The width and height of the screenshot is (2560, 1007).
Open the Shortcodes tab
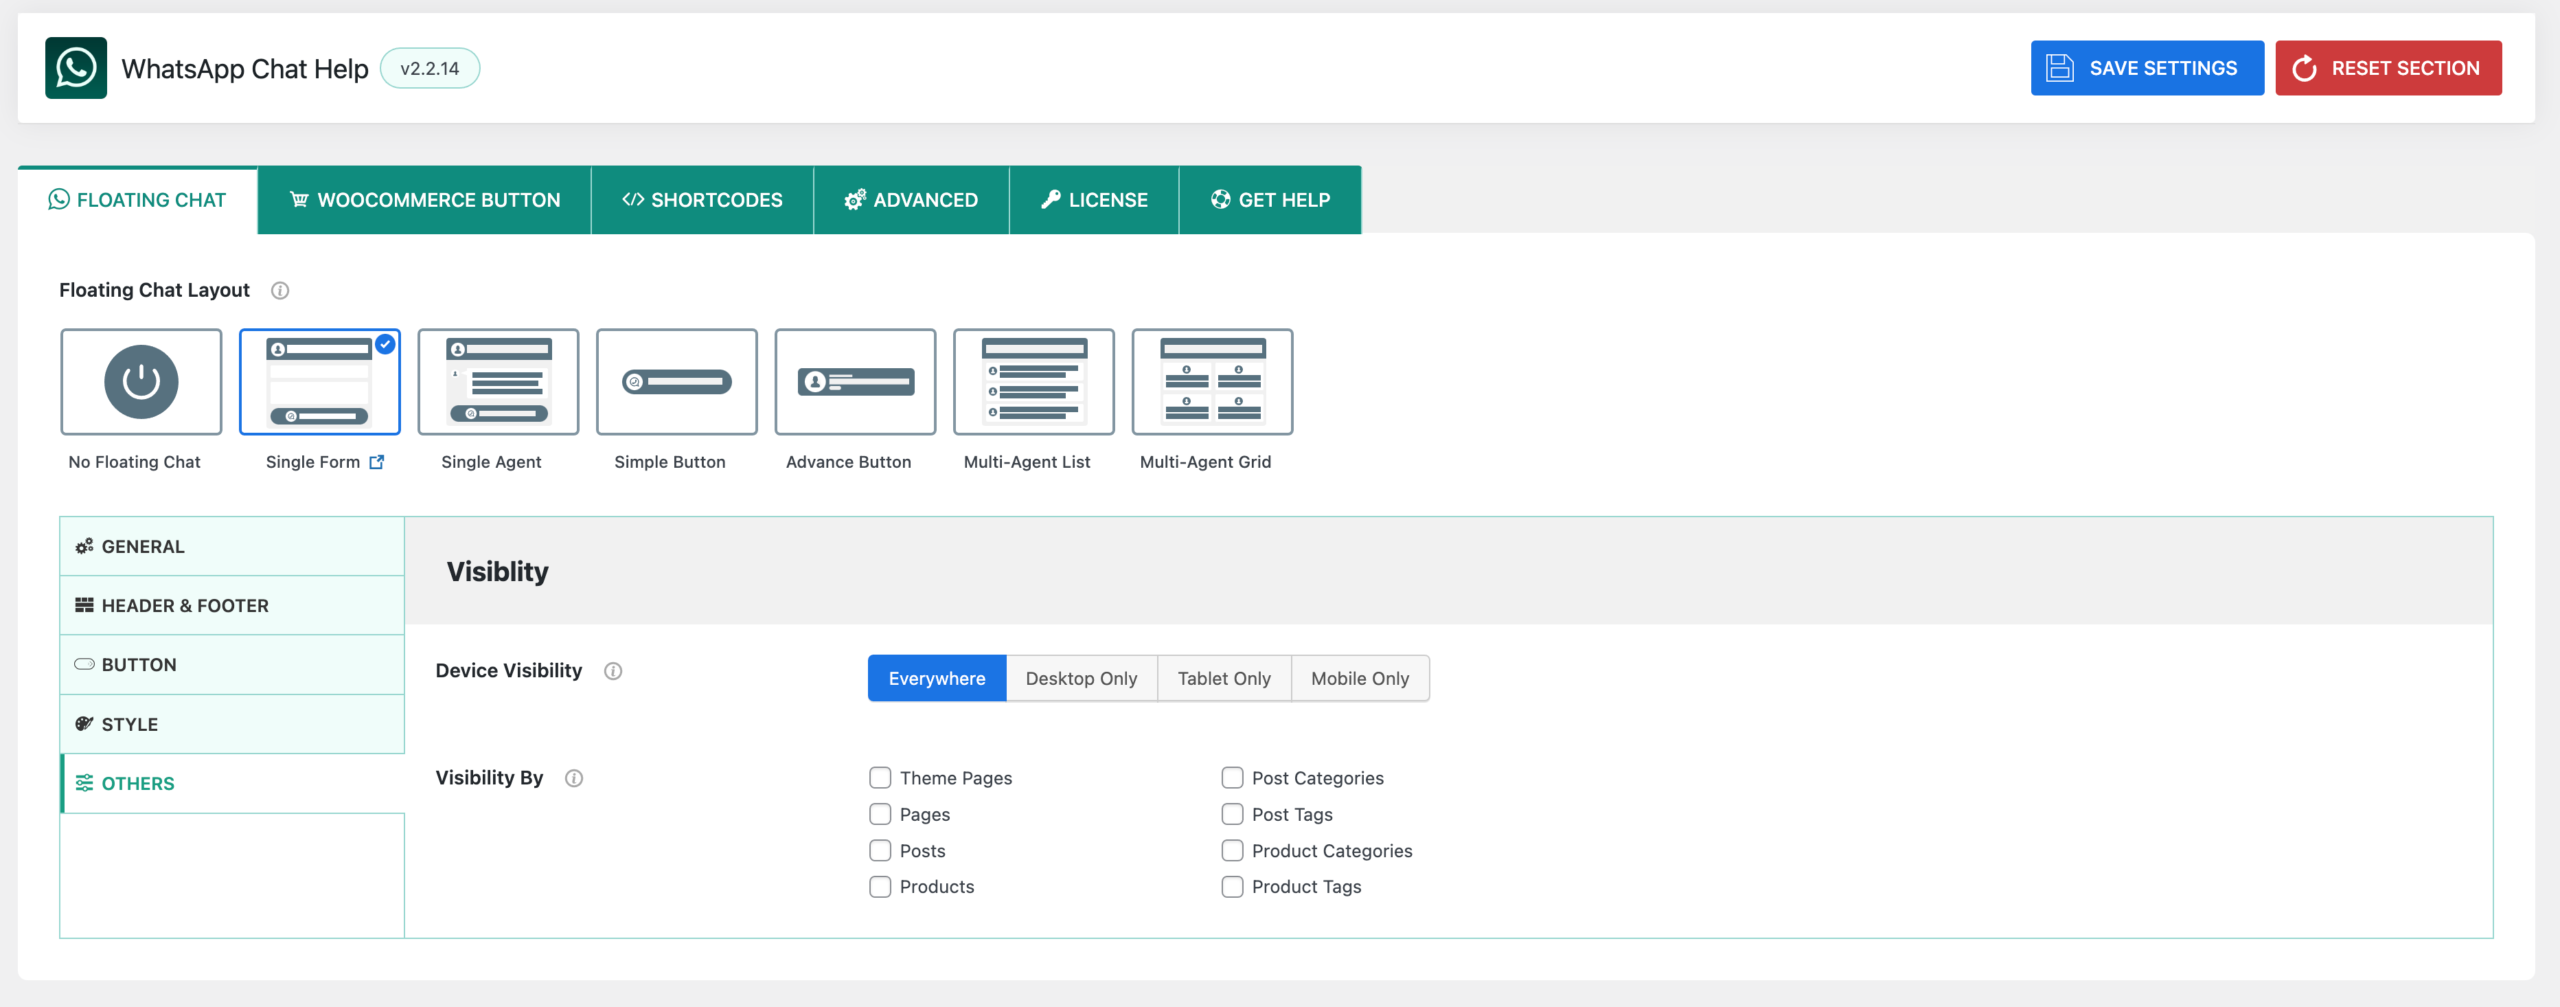tap(702, 200)
